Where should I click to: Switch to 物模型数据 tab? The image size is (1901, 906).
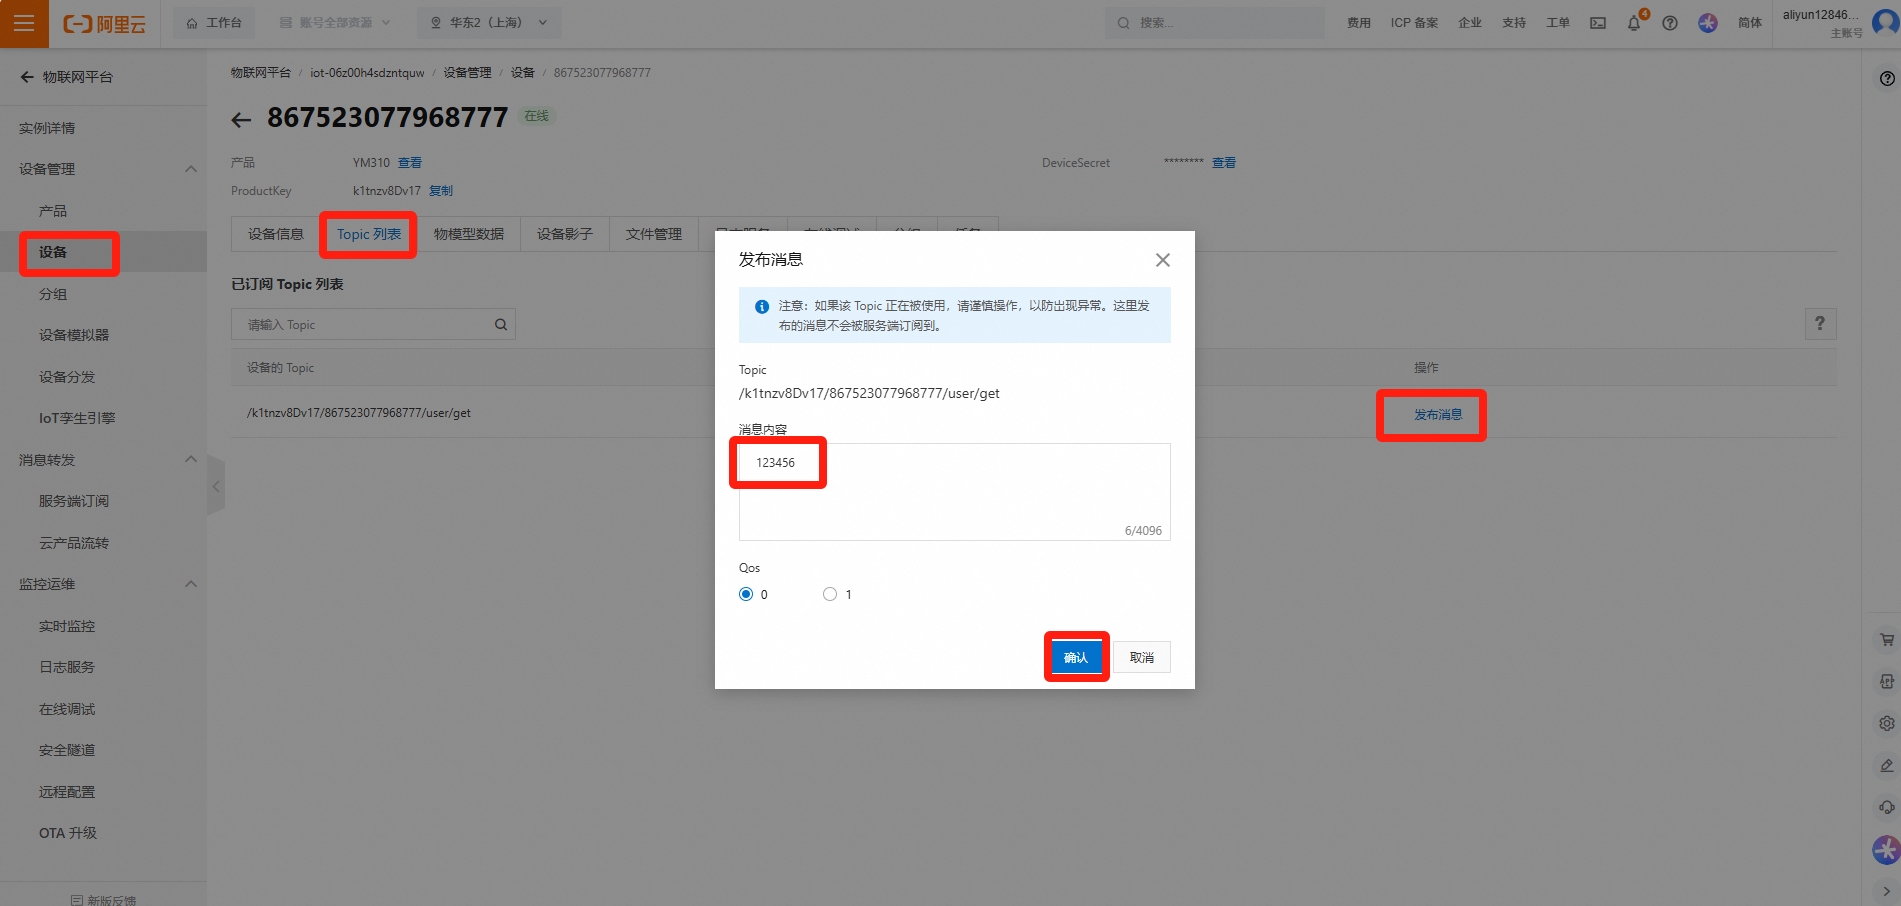(469, 234)
